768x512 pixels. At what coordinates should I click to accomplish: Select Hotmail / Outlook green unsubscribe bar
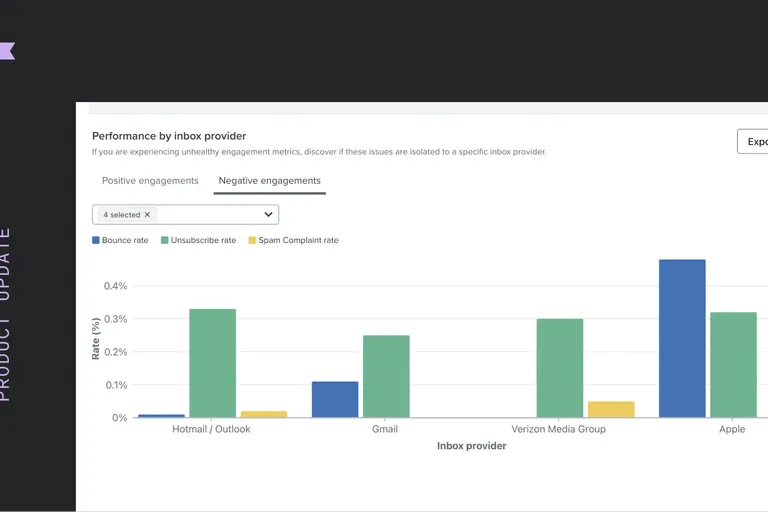pyautogui.click(x=213, y=363)
